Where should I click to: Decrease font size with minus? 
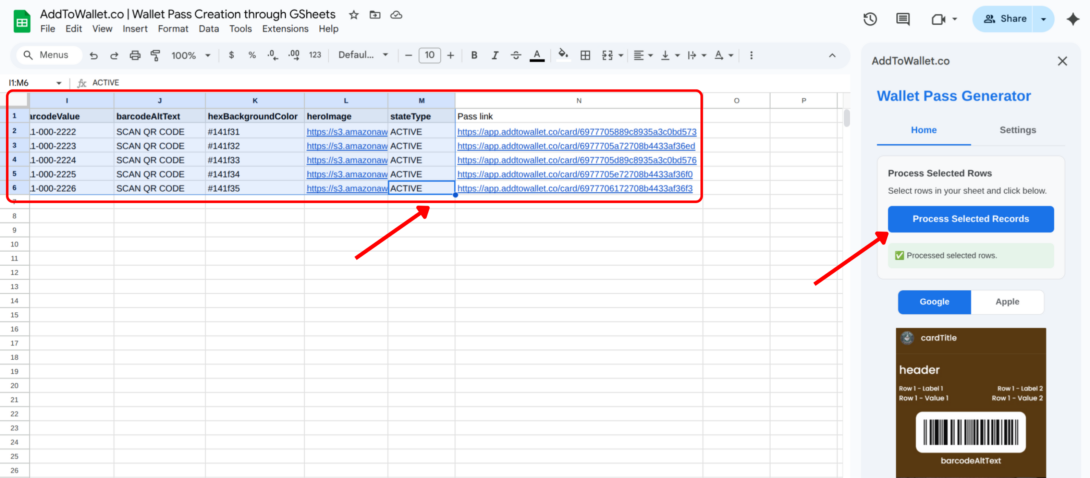point(409,56)
